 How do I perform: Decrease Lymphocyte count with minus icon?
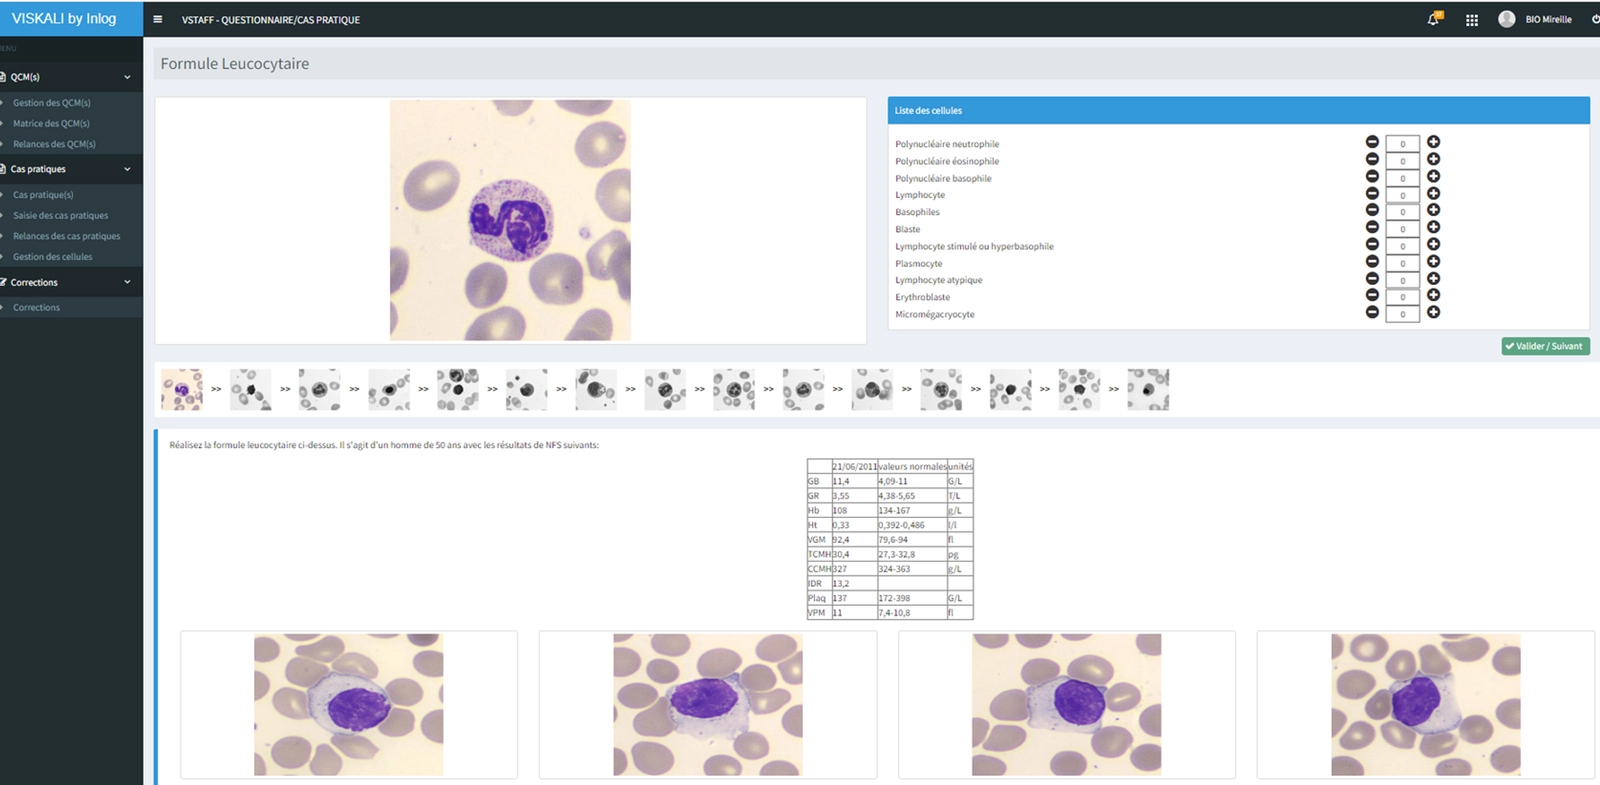(1372, 193)
